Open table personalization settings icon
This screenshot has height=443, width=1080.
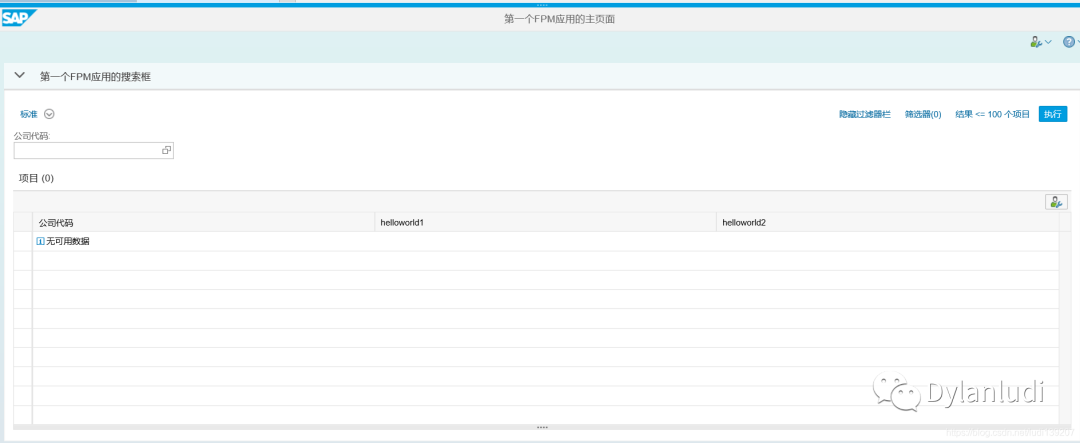(1056, 202)
